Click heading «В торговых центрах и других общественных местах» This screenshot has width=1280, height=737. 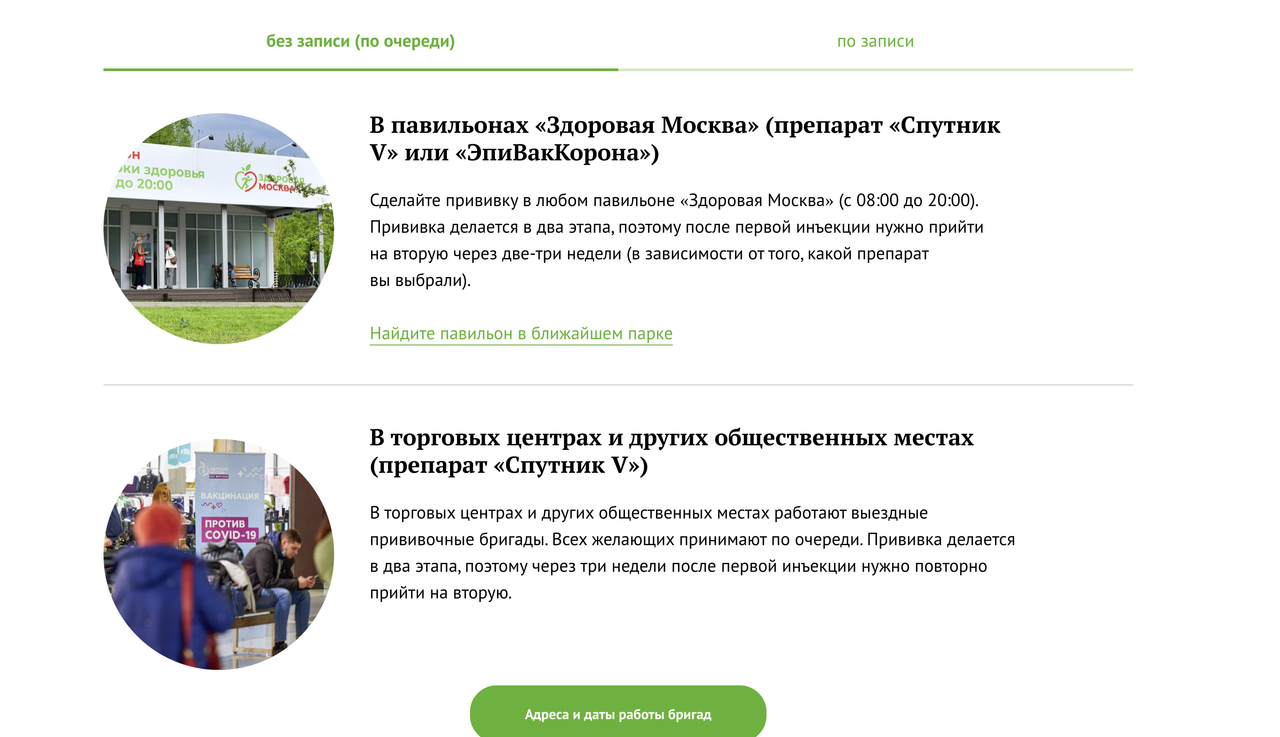672,452
